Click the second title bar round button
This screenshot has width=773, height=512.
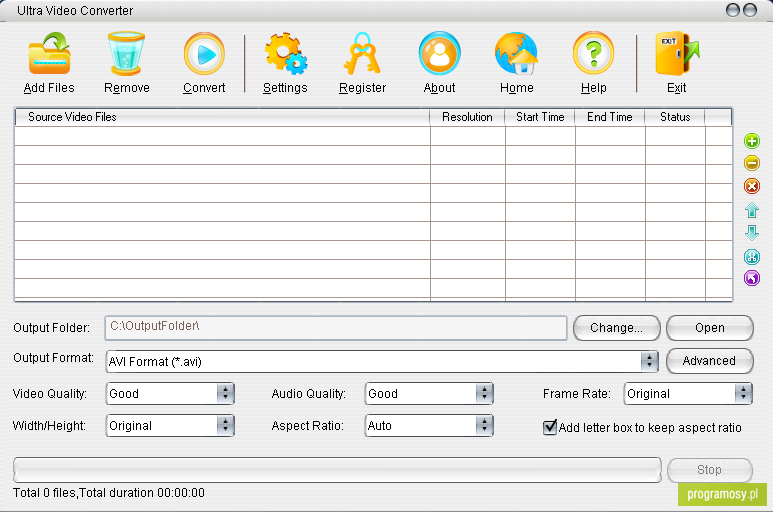point(750,10)
